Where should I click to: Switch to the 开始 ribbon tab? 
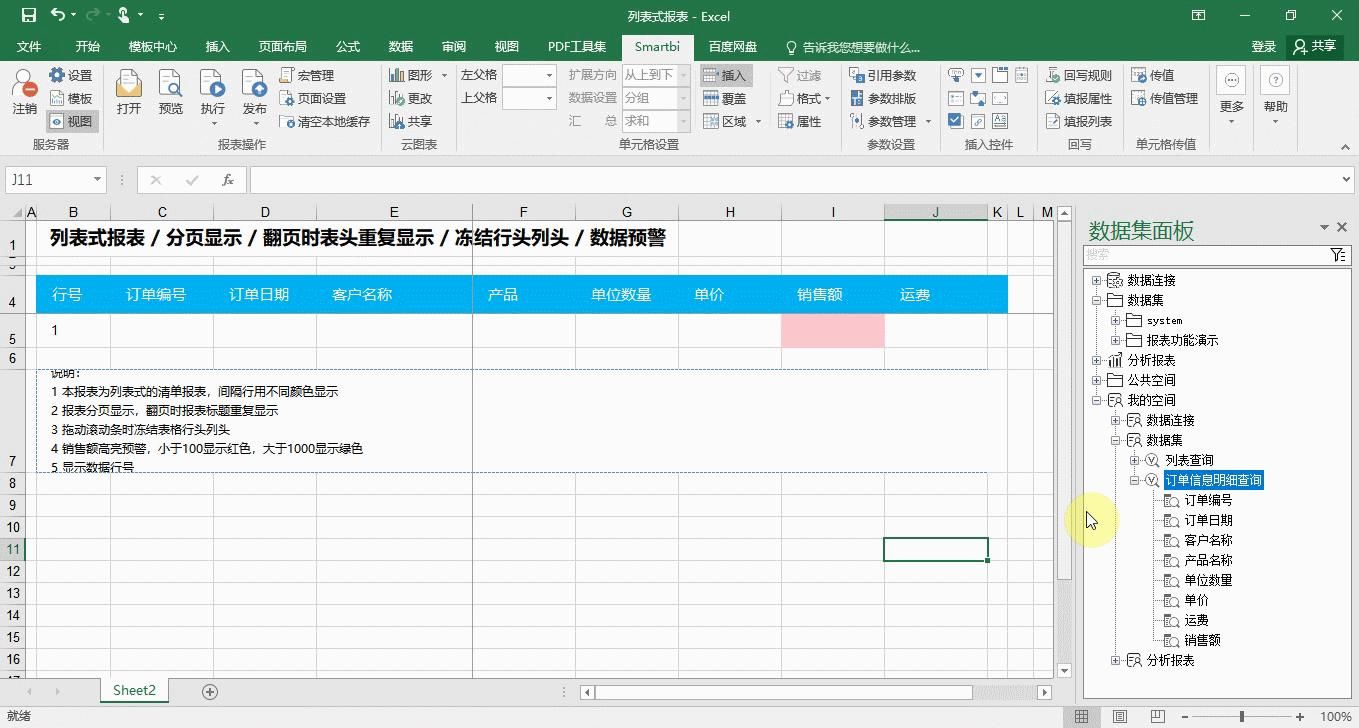tap(87, 47)
